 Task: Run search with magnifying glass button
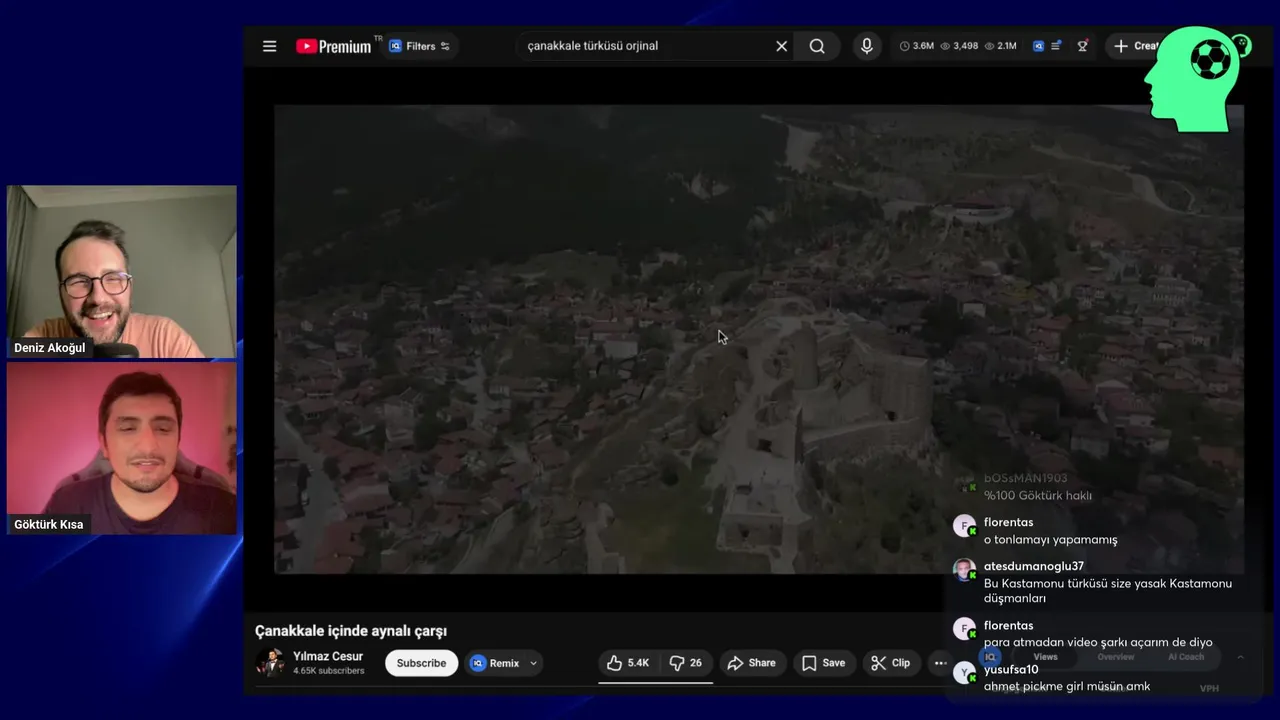pos(817,46)
